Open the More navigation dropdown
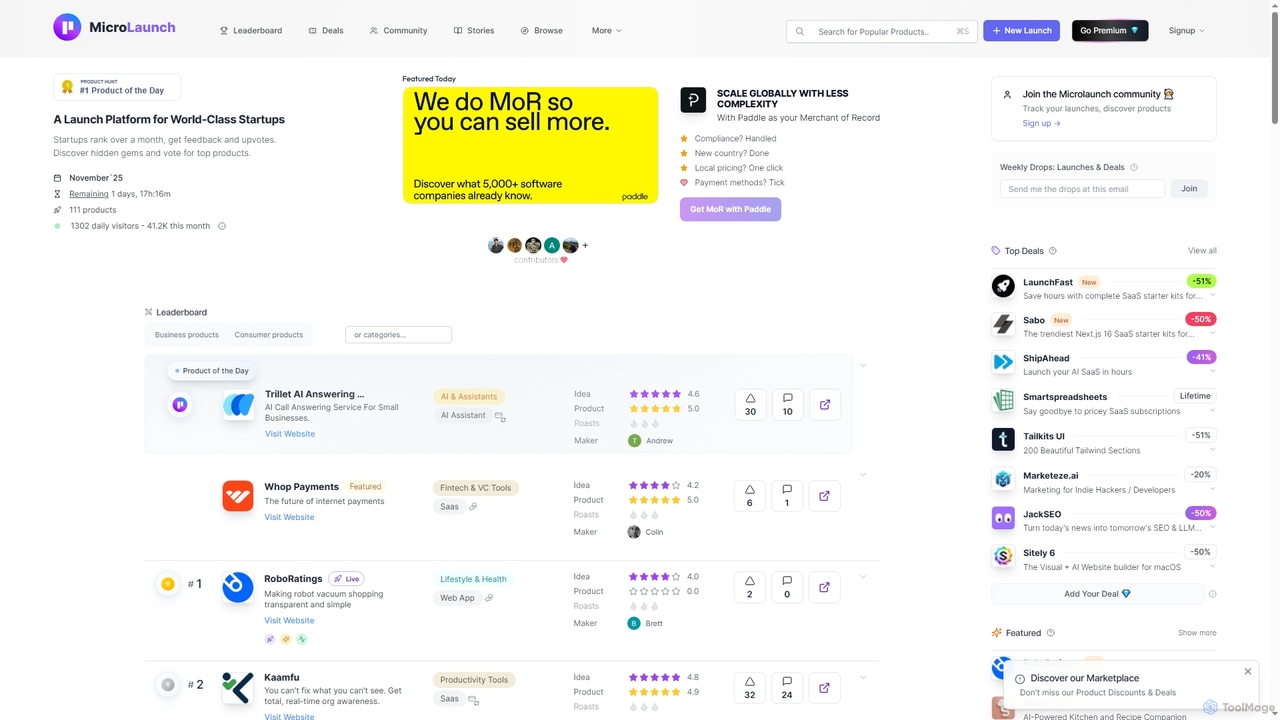 tap(606, 31)
